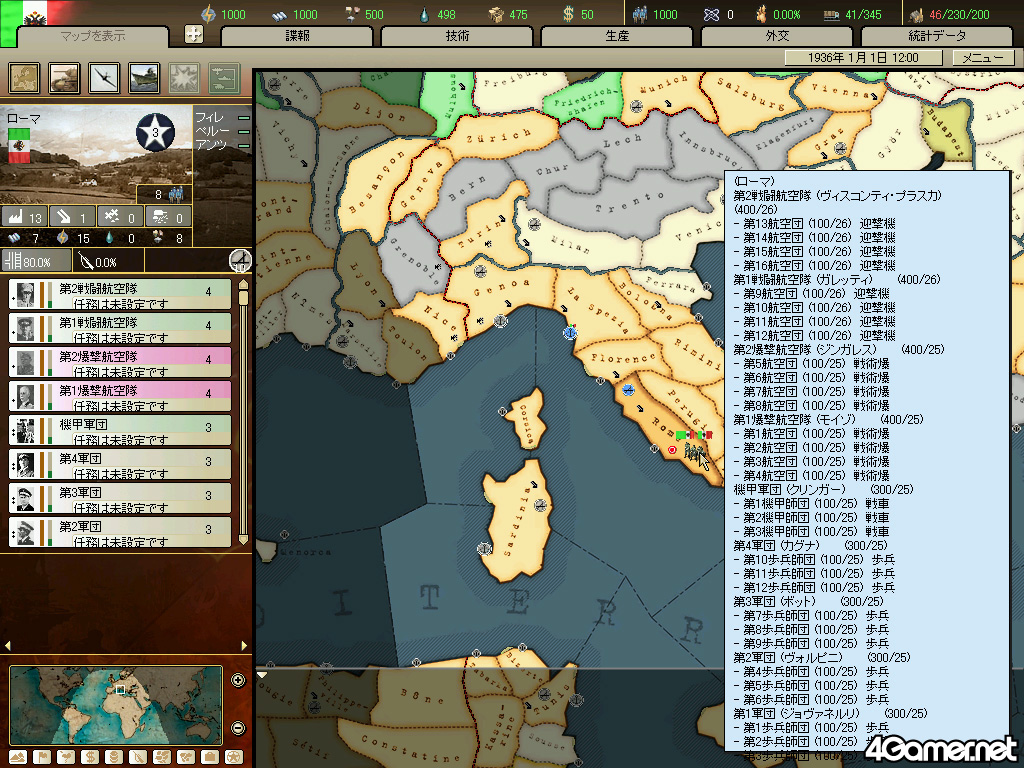Image resolution: width=1024 pixels, height=768 pixels.
Task: Click right arrow above the minimap
Action: point(244,645)
